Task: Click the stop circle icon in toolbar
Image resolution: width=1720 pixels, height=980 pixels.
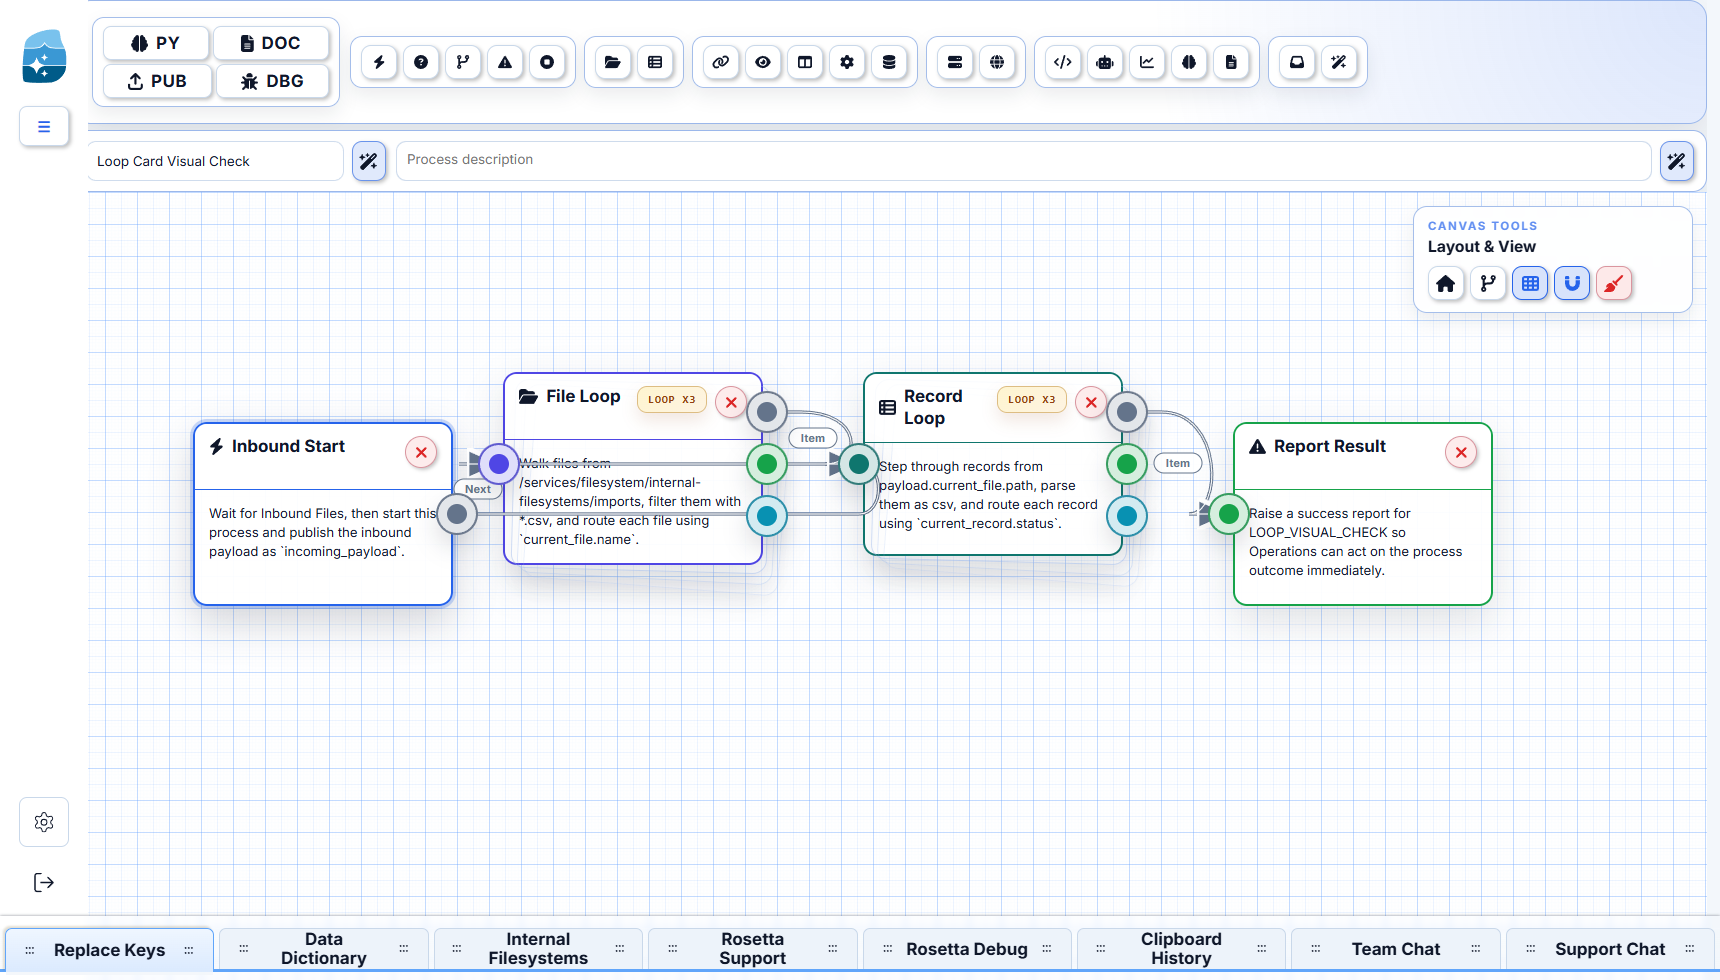Action: click(x=547, y=62)
